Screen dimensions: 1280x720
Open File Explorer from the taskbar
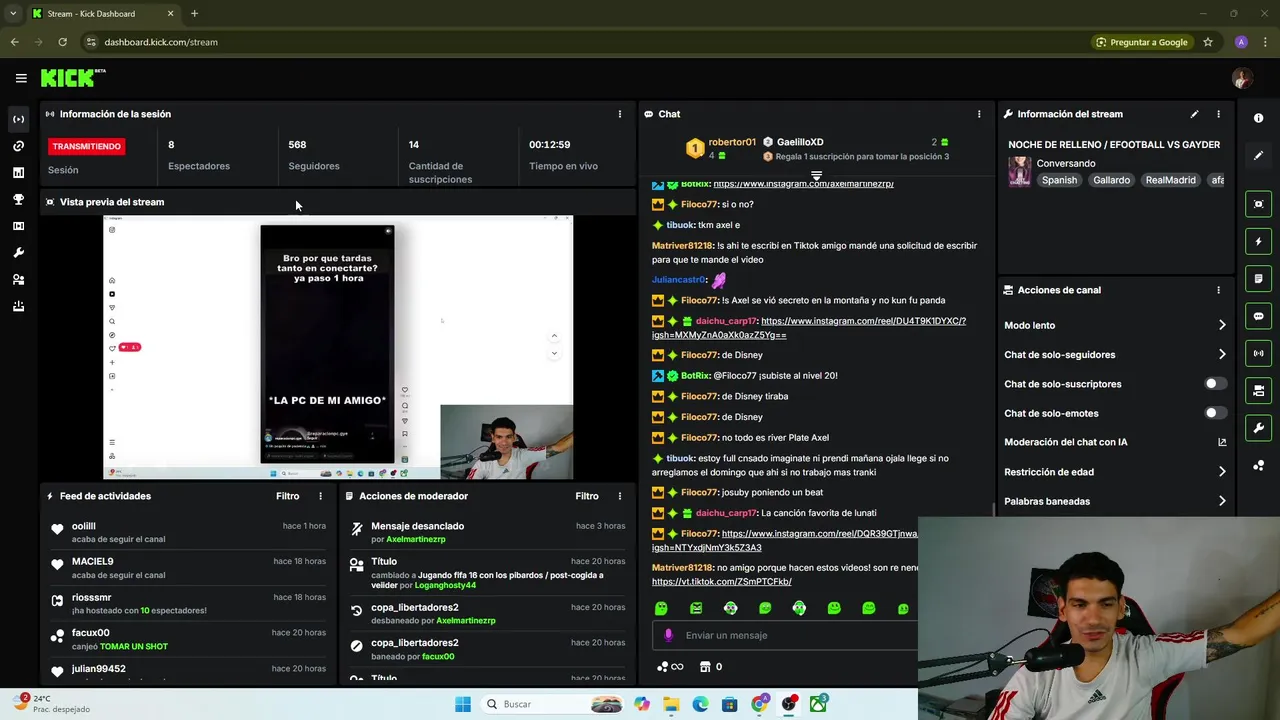pos(671,704)
